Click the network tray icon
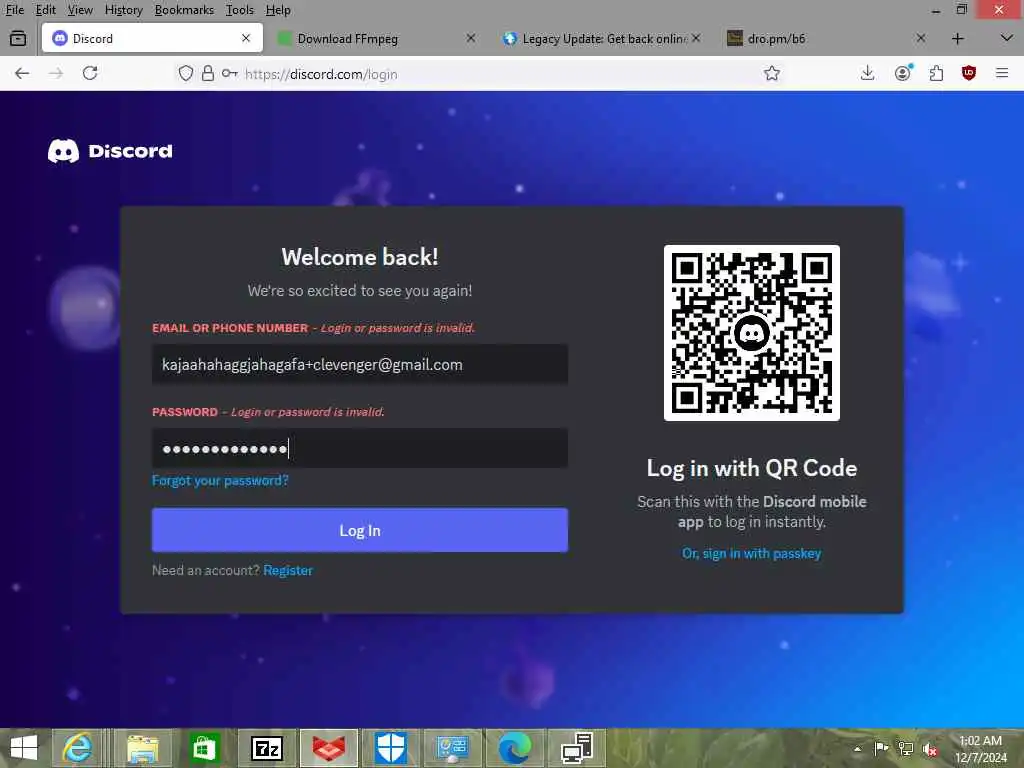The image size is (1024, 768). coord(906,748)
